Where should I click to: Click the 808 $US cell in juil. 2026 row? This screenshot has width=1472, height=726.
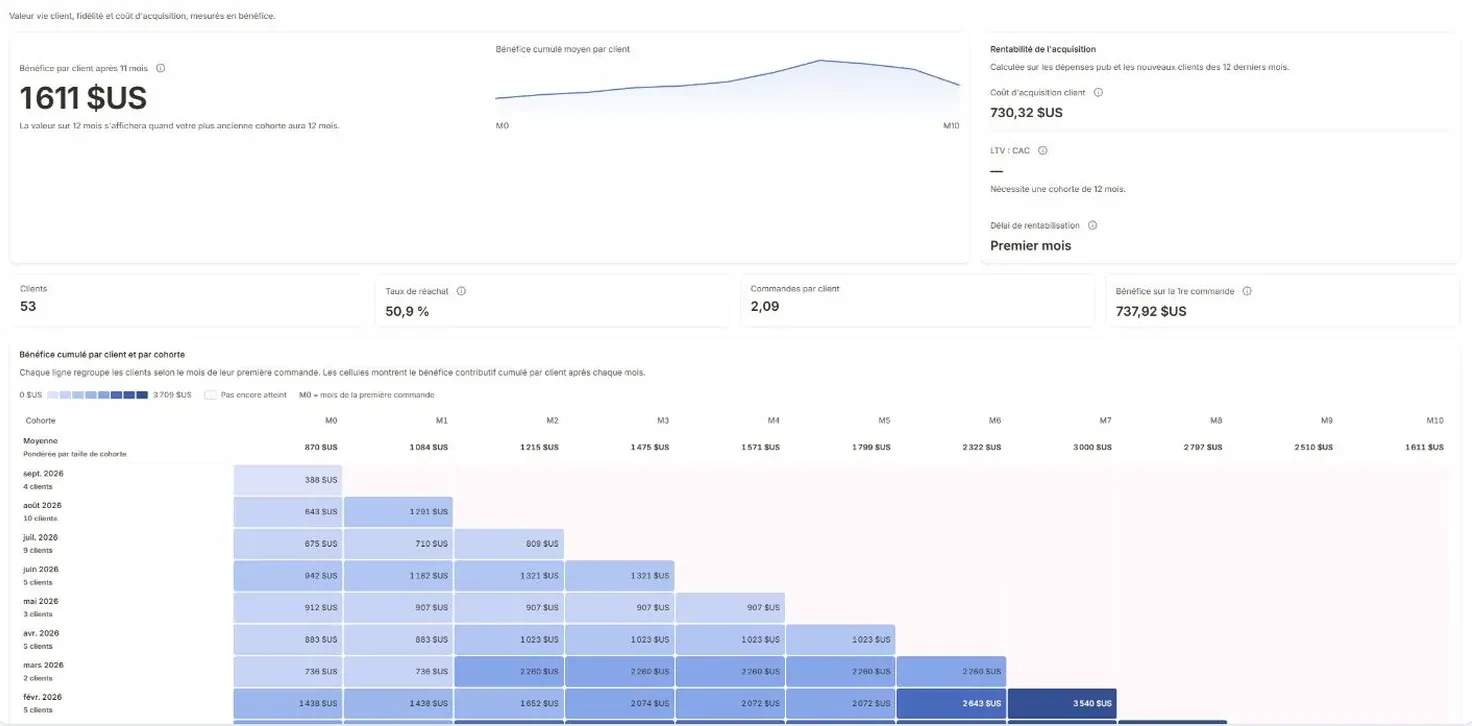(x=509, y=544)
